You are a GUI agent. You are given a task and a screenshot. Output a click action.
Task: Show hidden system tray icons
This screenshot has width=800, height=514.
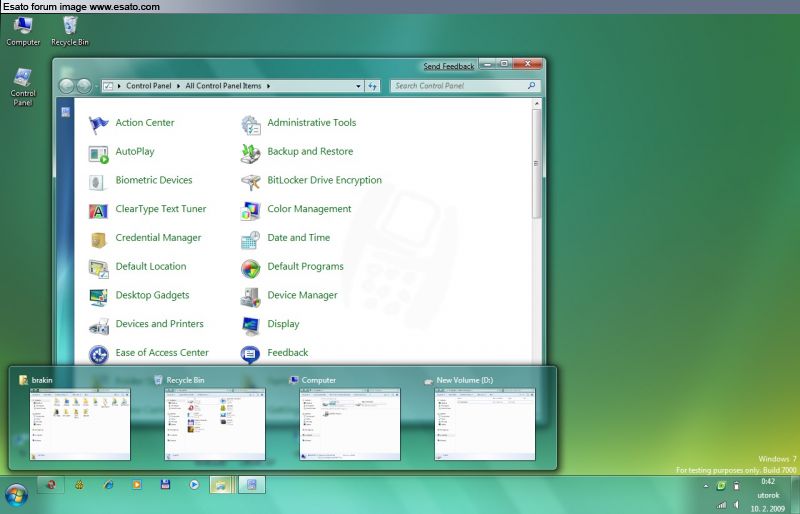point(705,485)
